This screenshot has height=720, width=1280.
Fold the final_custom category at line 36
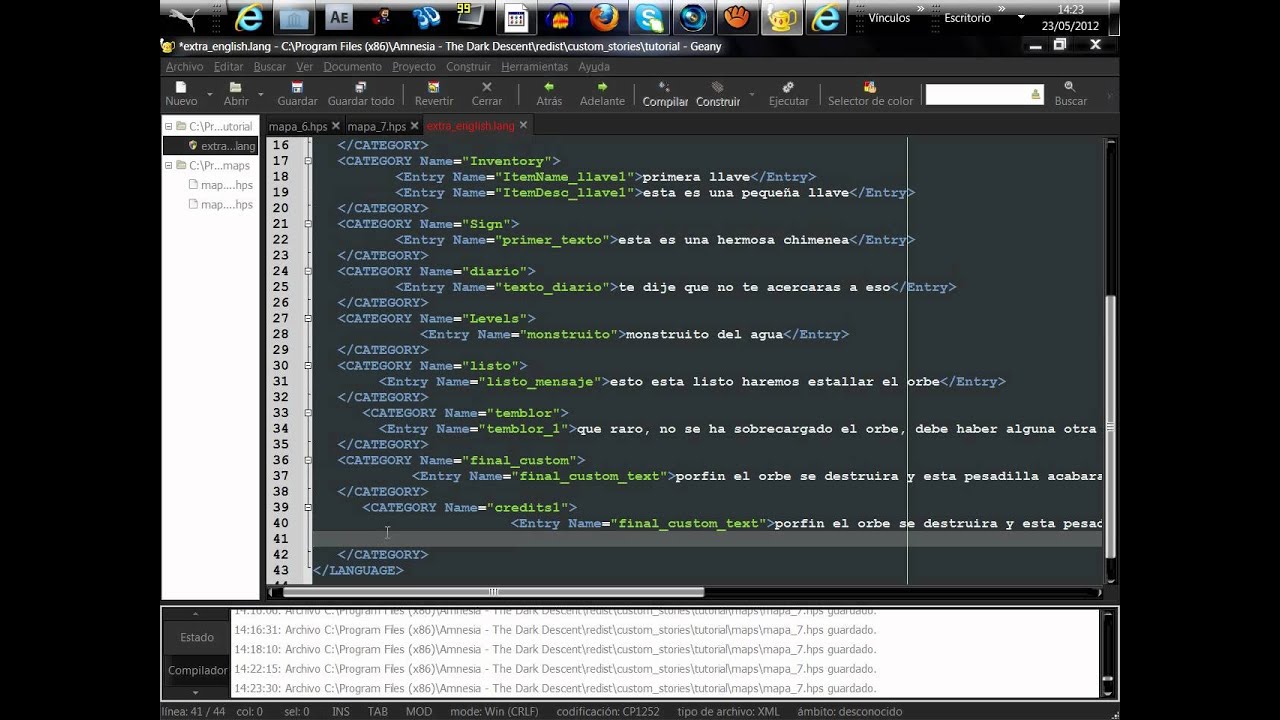[307, 460]
